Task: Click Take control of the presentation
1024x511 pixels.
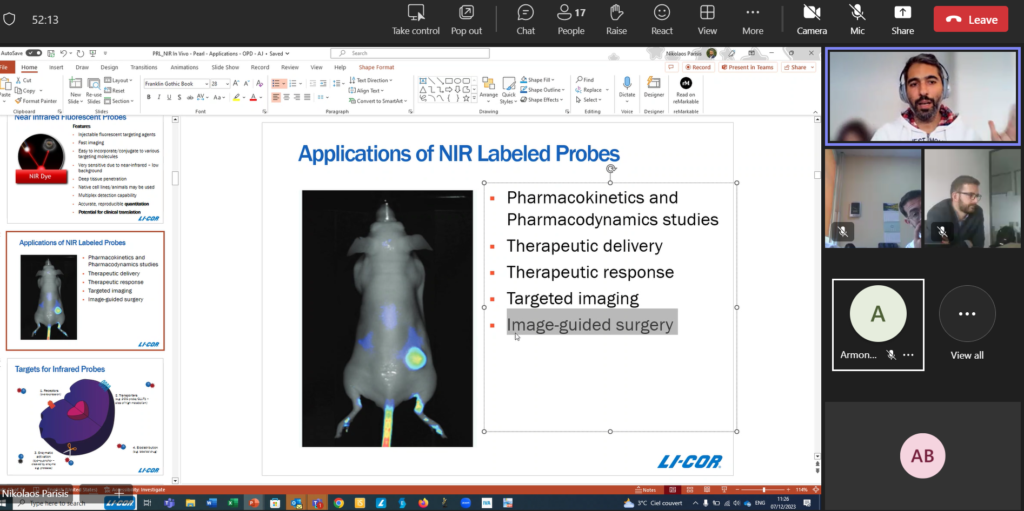Action: tap(416, 20)
